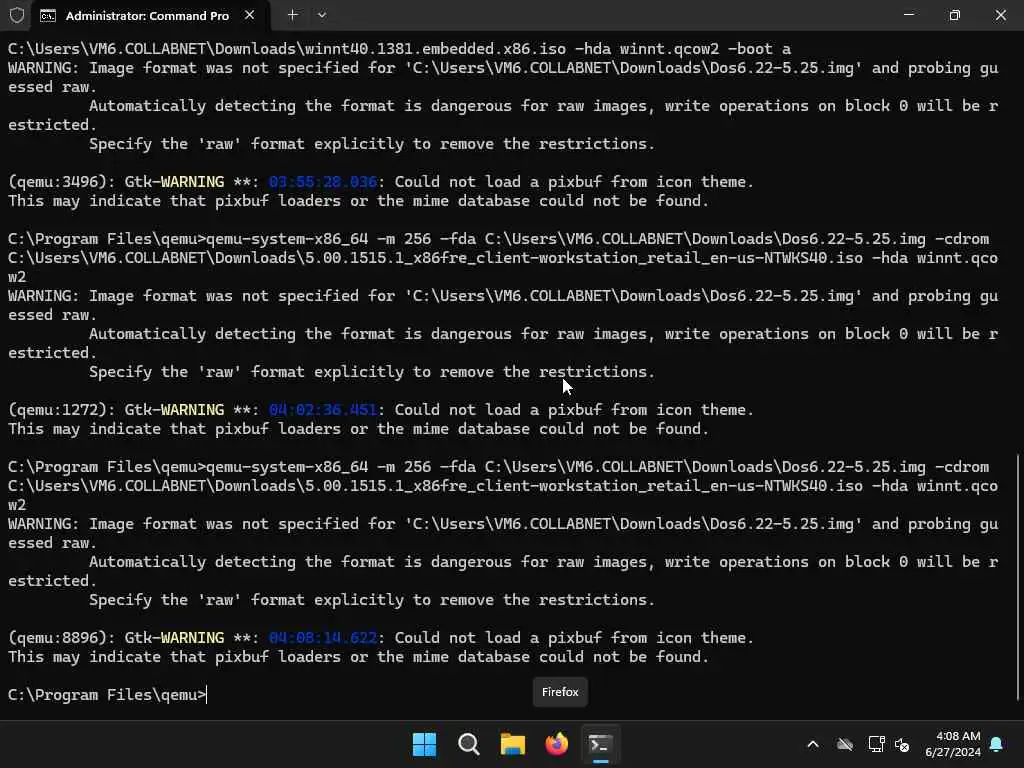Click the cloud sync tray icon

[x=845, y=744]
